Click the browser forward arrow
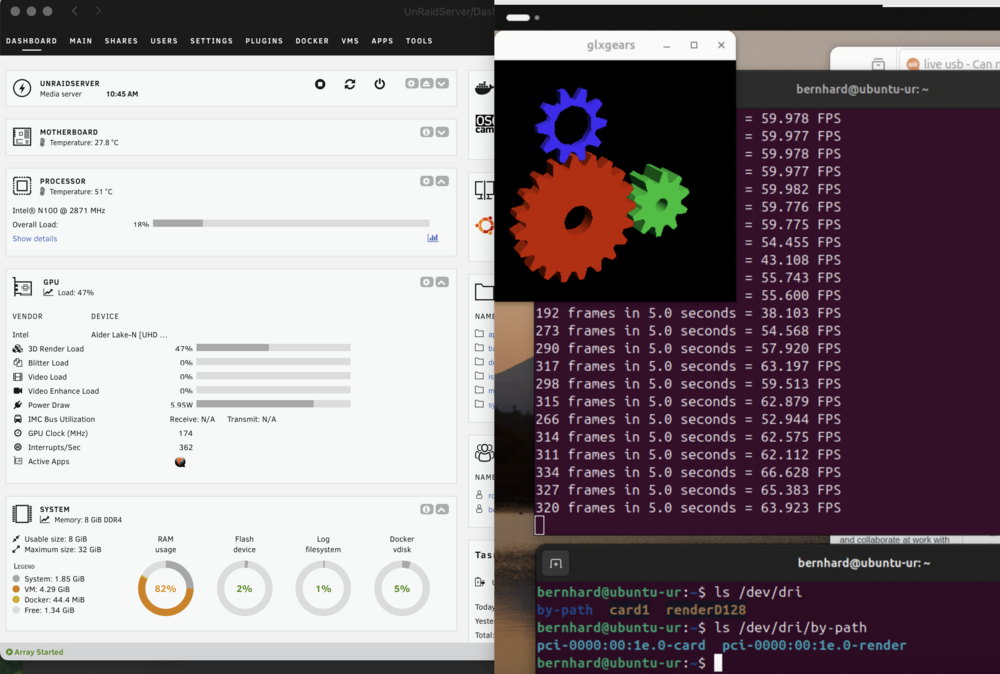The width and height of the screenshot is (1000, 674). point(98,11)
